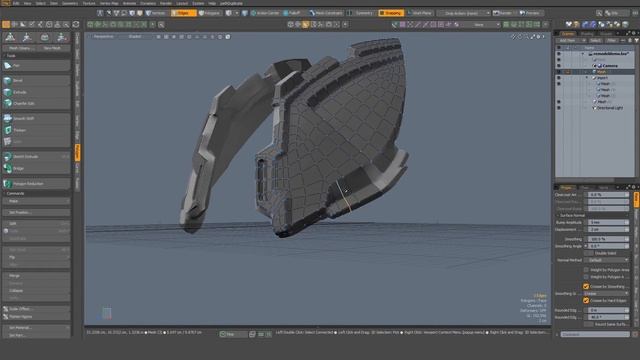Image resolution: width=640 pixels, height=360 pixels.
Task: Click the circular refresh icon in the left toolbar row
Action: click(x=76, y=24)
